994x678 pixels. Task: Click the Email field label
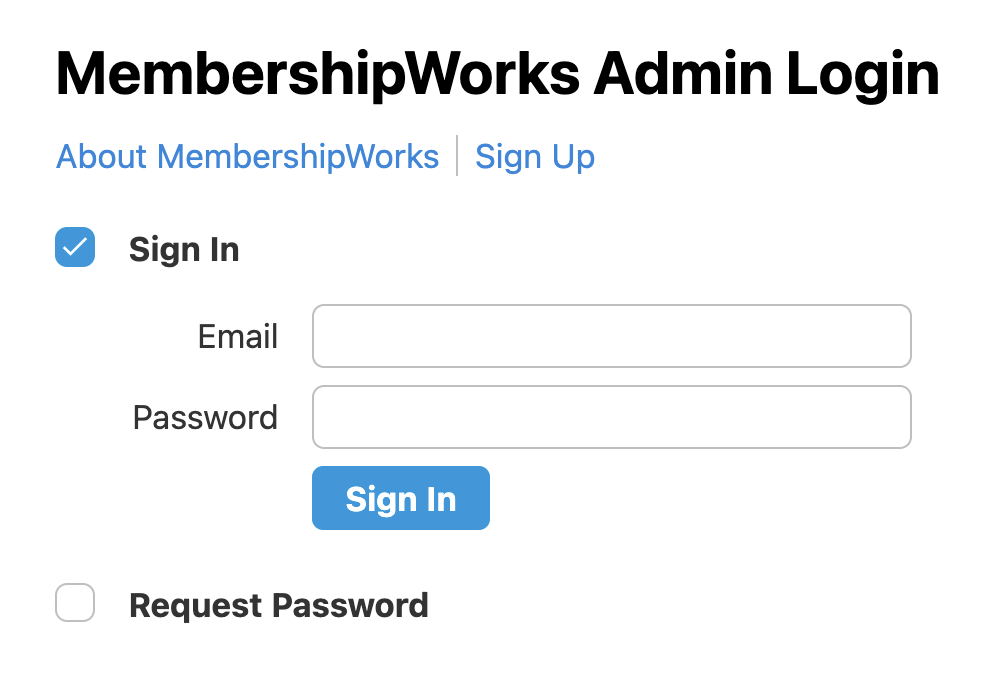pos(237,337)
